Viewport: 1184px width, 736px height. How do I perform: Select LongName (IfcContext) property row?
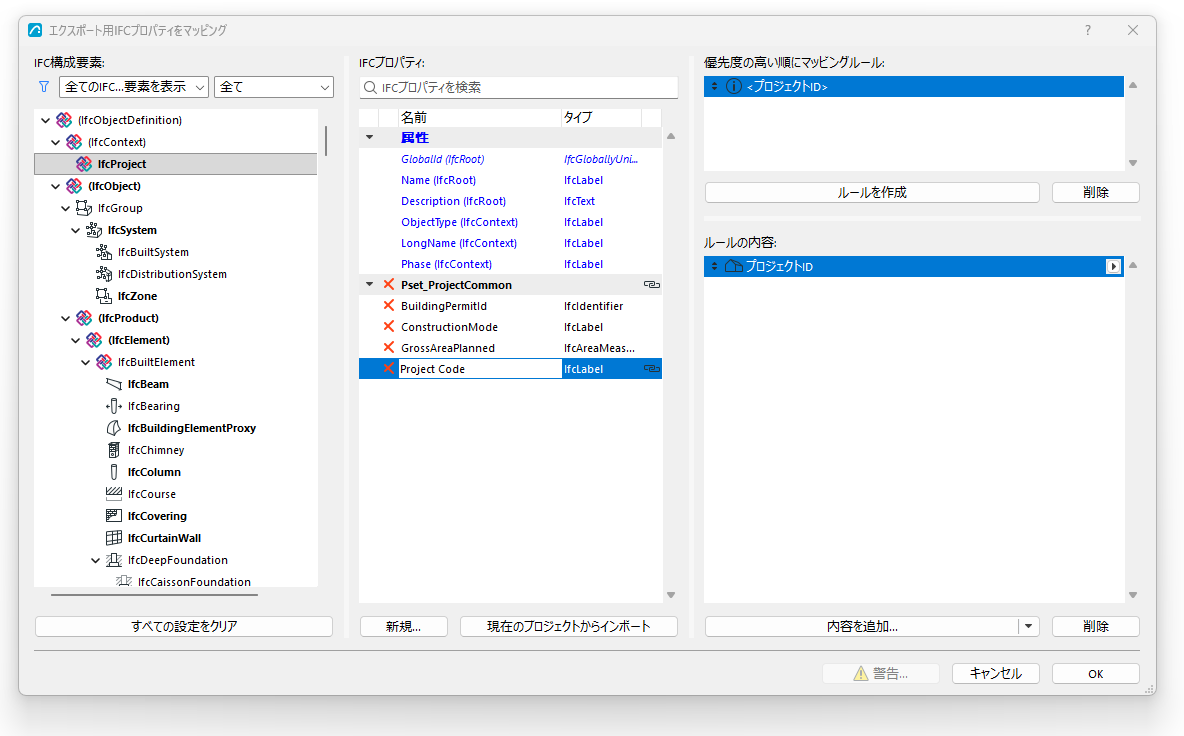click(x=510, y=243)
